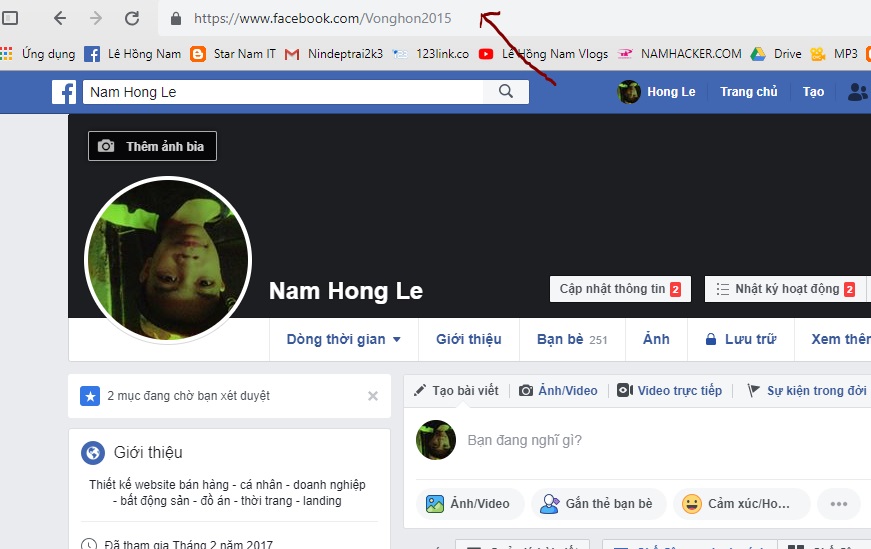Open the NAMHACKER.COM bookmark

679,54
